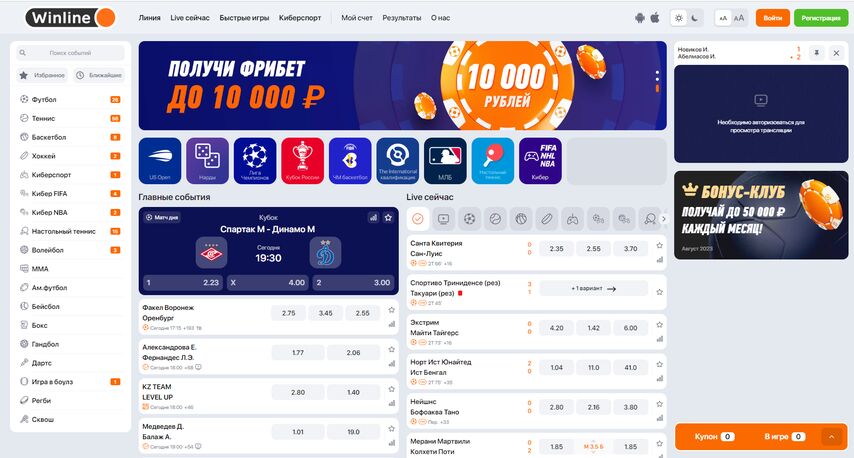This screenshot has height=458, width=854.
Task: Open the +1 вариант odds expander
Action: (x=594, y=289)
